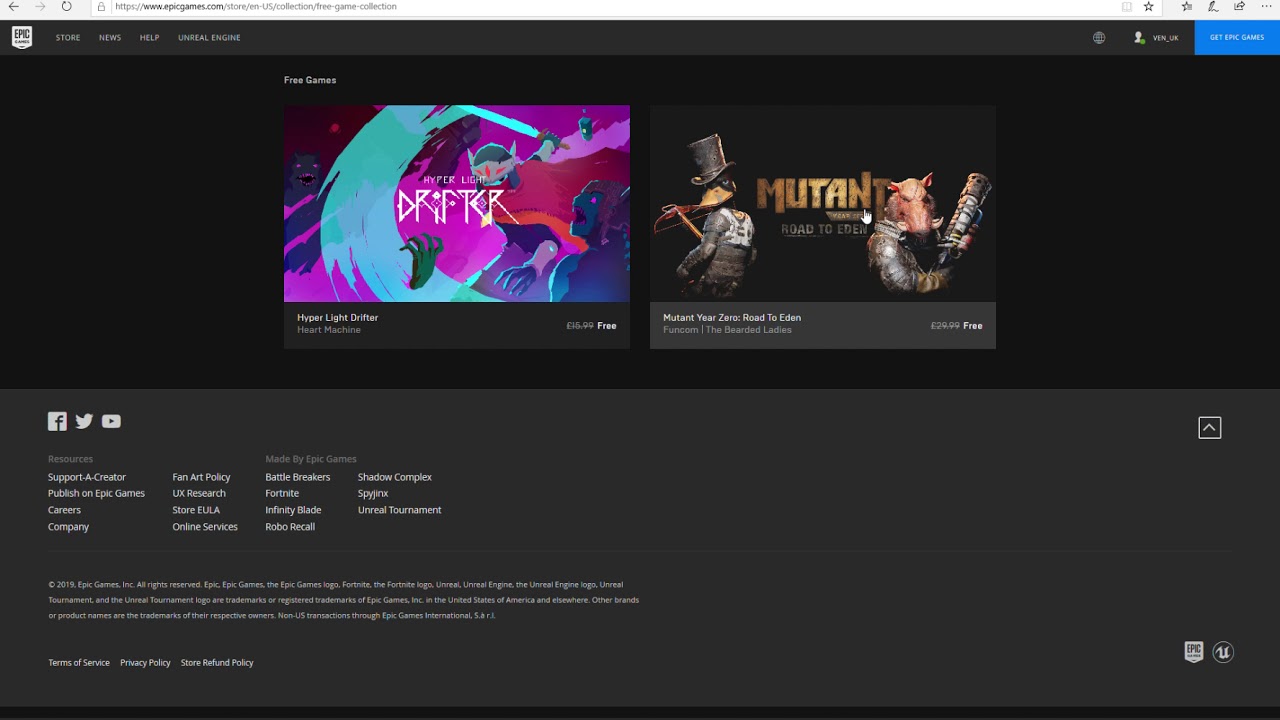This screenshot has height=720, width=1280.
Task: Click the user avatar icon beside VEN_UK
Action: point(1139,37)
